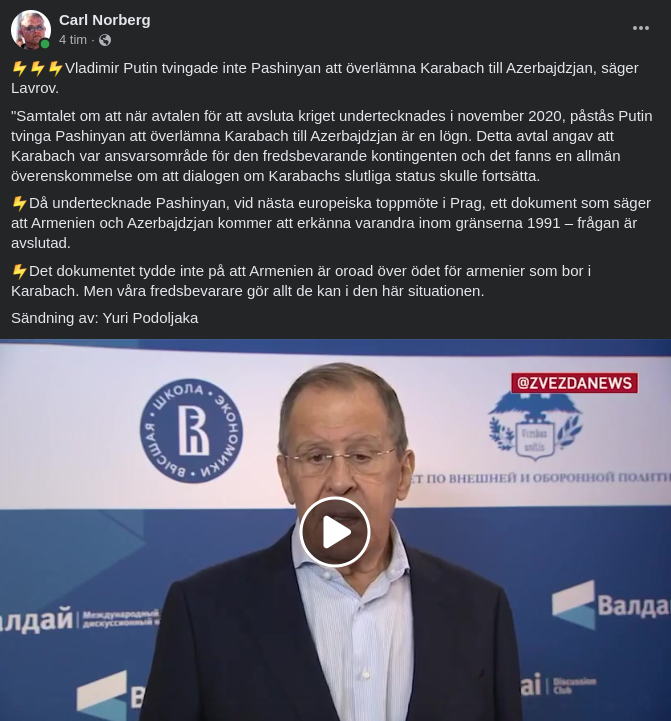Click the globe public-audience icon
The image size is (671, 721).
pyautogui.click(x=105, y=40)
